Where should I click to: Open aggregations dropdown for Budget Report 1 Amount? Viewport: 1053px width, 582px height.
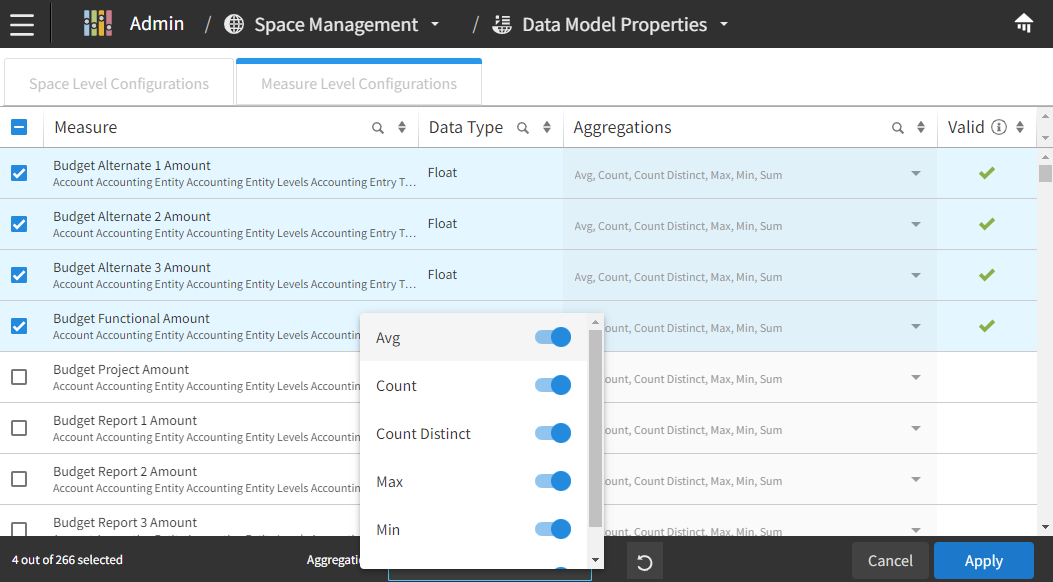click(915, 428)
